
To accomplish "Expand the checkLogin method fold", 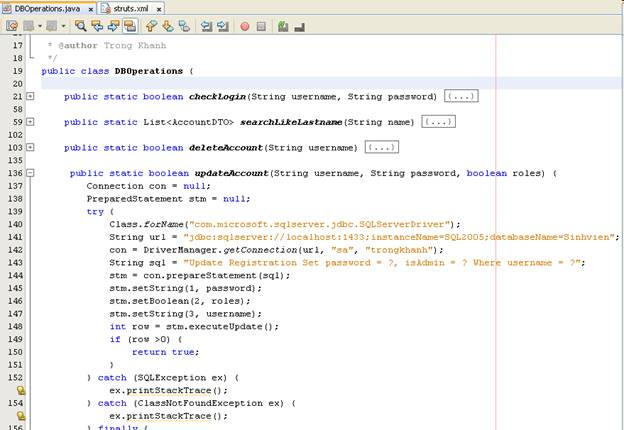I will point(30,96).
